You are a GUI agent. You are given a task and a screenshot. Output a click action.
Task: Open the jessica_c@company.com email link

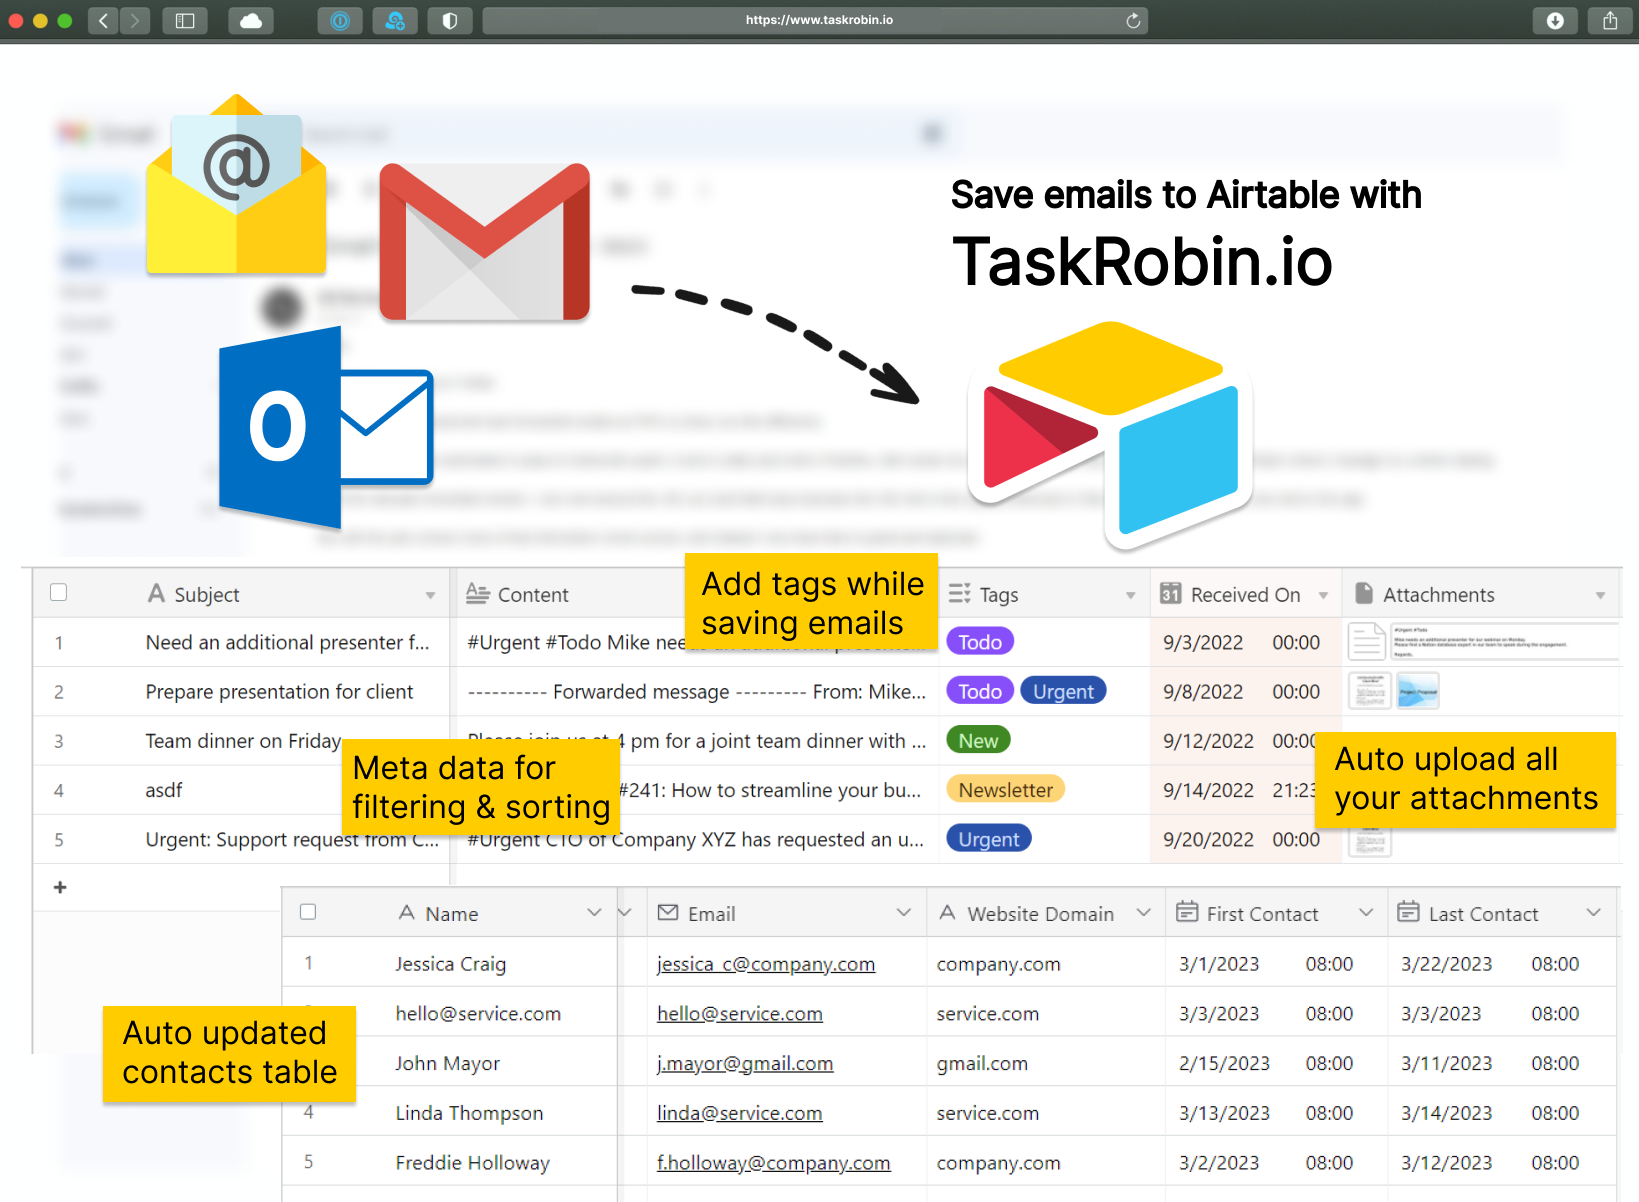click(766, 964)
